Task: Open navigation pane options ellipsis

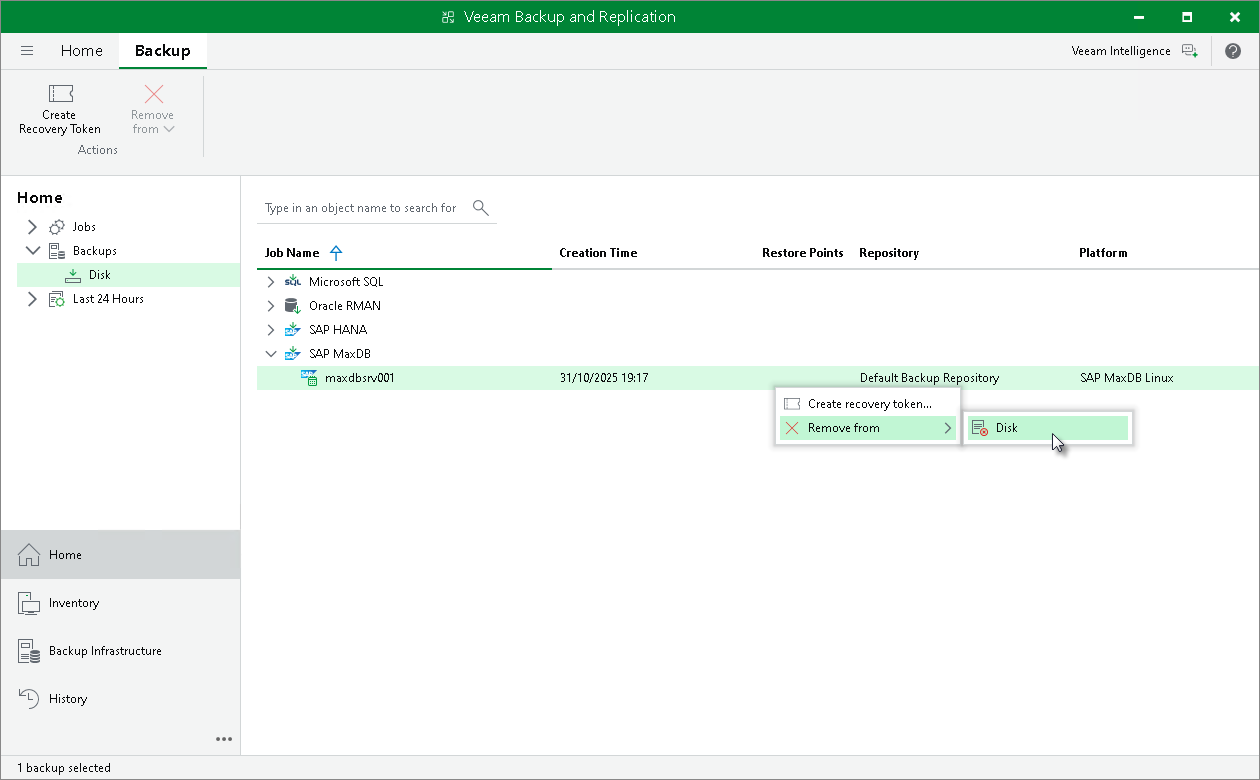Action: (224, 739)
